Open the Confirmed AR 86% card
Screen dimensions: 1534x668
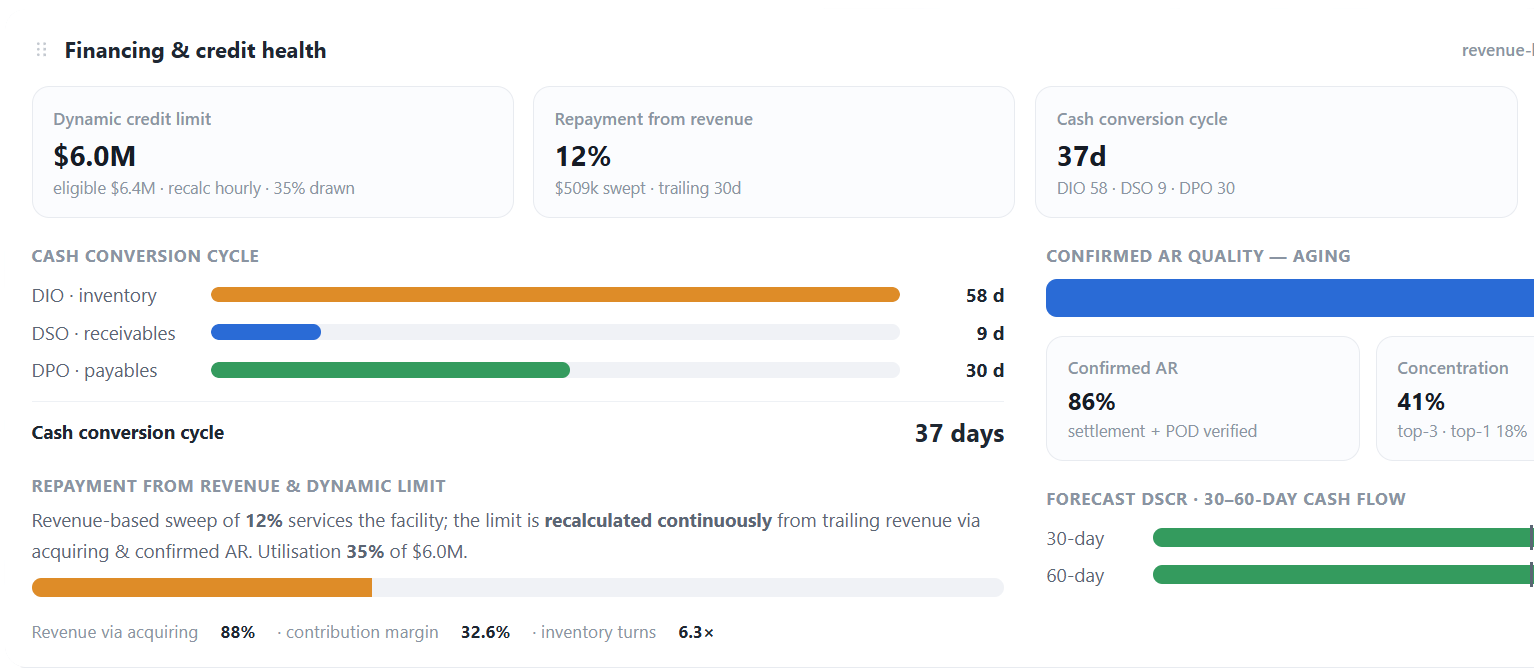tap(1203, 398)
